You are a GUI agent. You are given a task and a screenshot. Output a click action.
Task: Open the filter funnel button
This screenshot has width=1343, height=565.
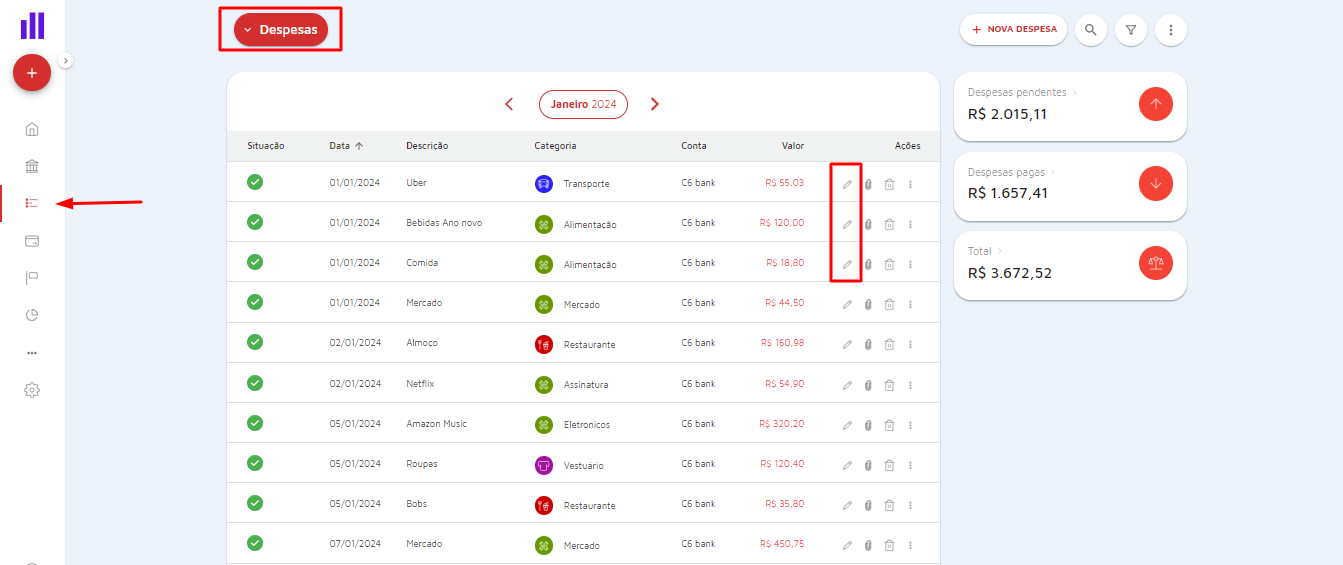pyautogui.click(x=1131, y=30)
